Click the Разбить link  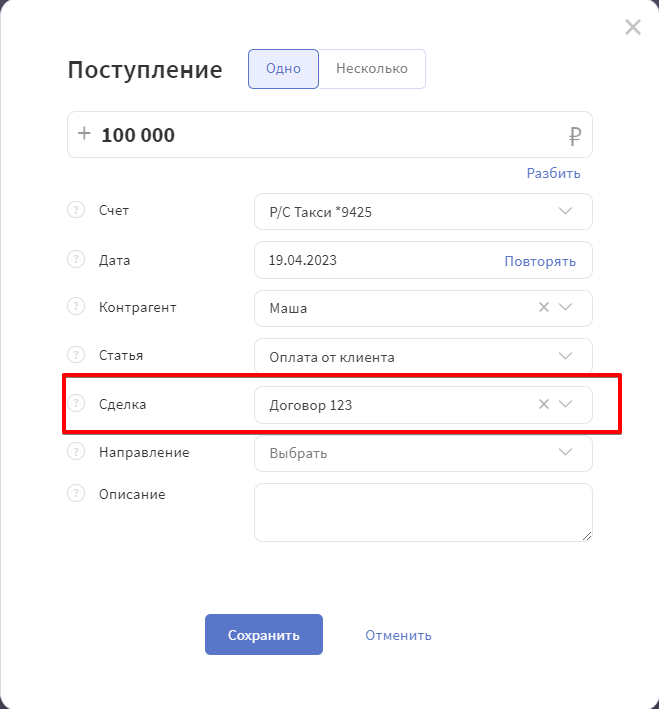click(x=553, y=173)
